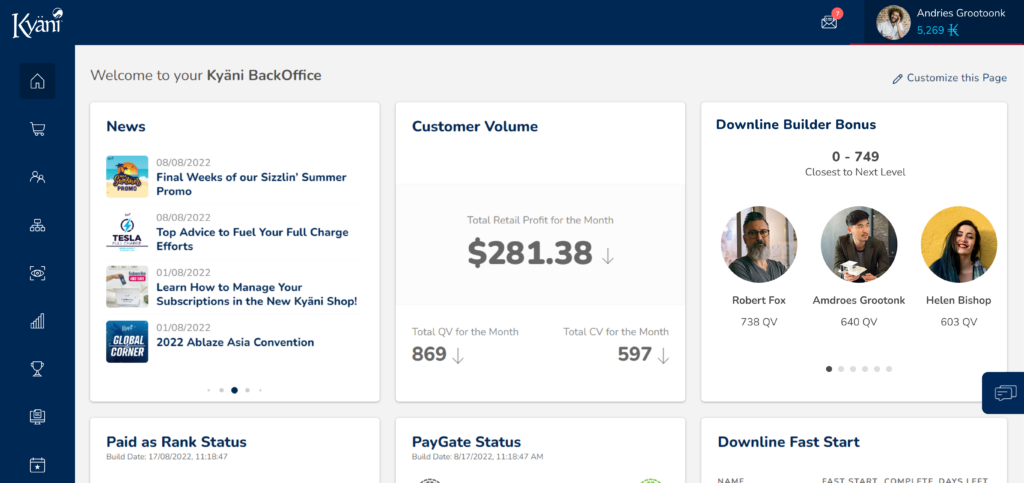Image resolution: width=1024 pixels, height=483 pixels.
Task: Go to second Downline Builder Bonus carousel dot
Action: (841, 369)
